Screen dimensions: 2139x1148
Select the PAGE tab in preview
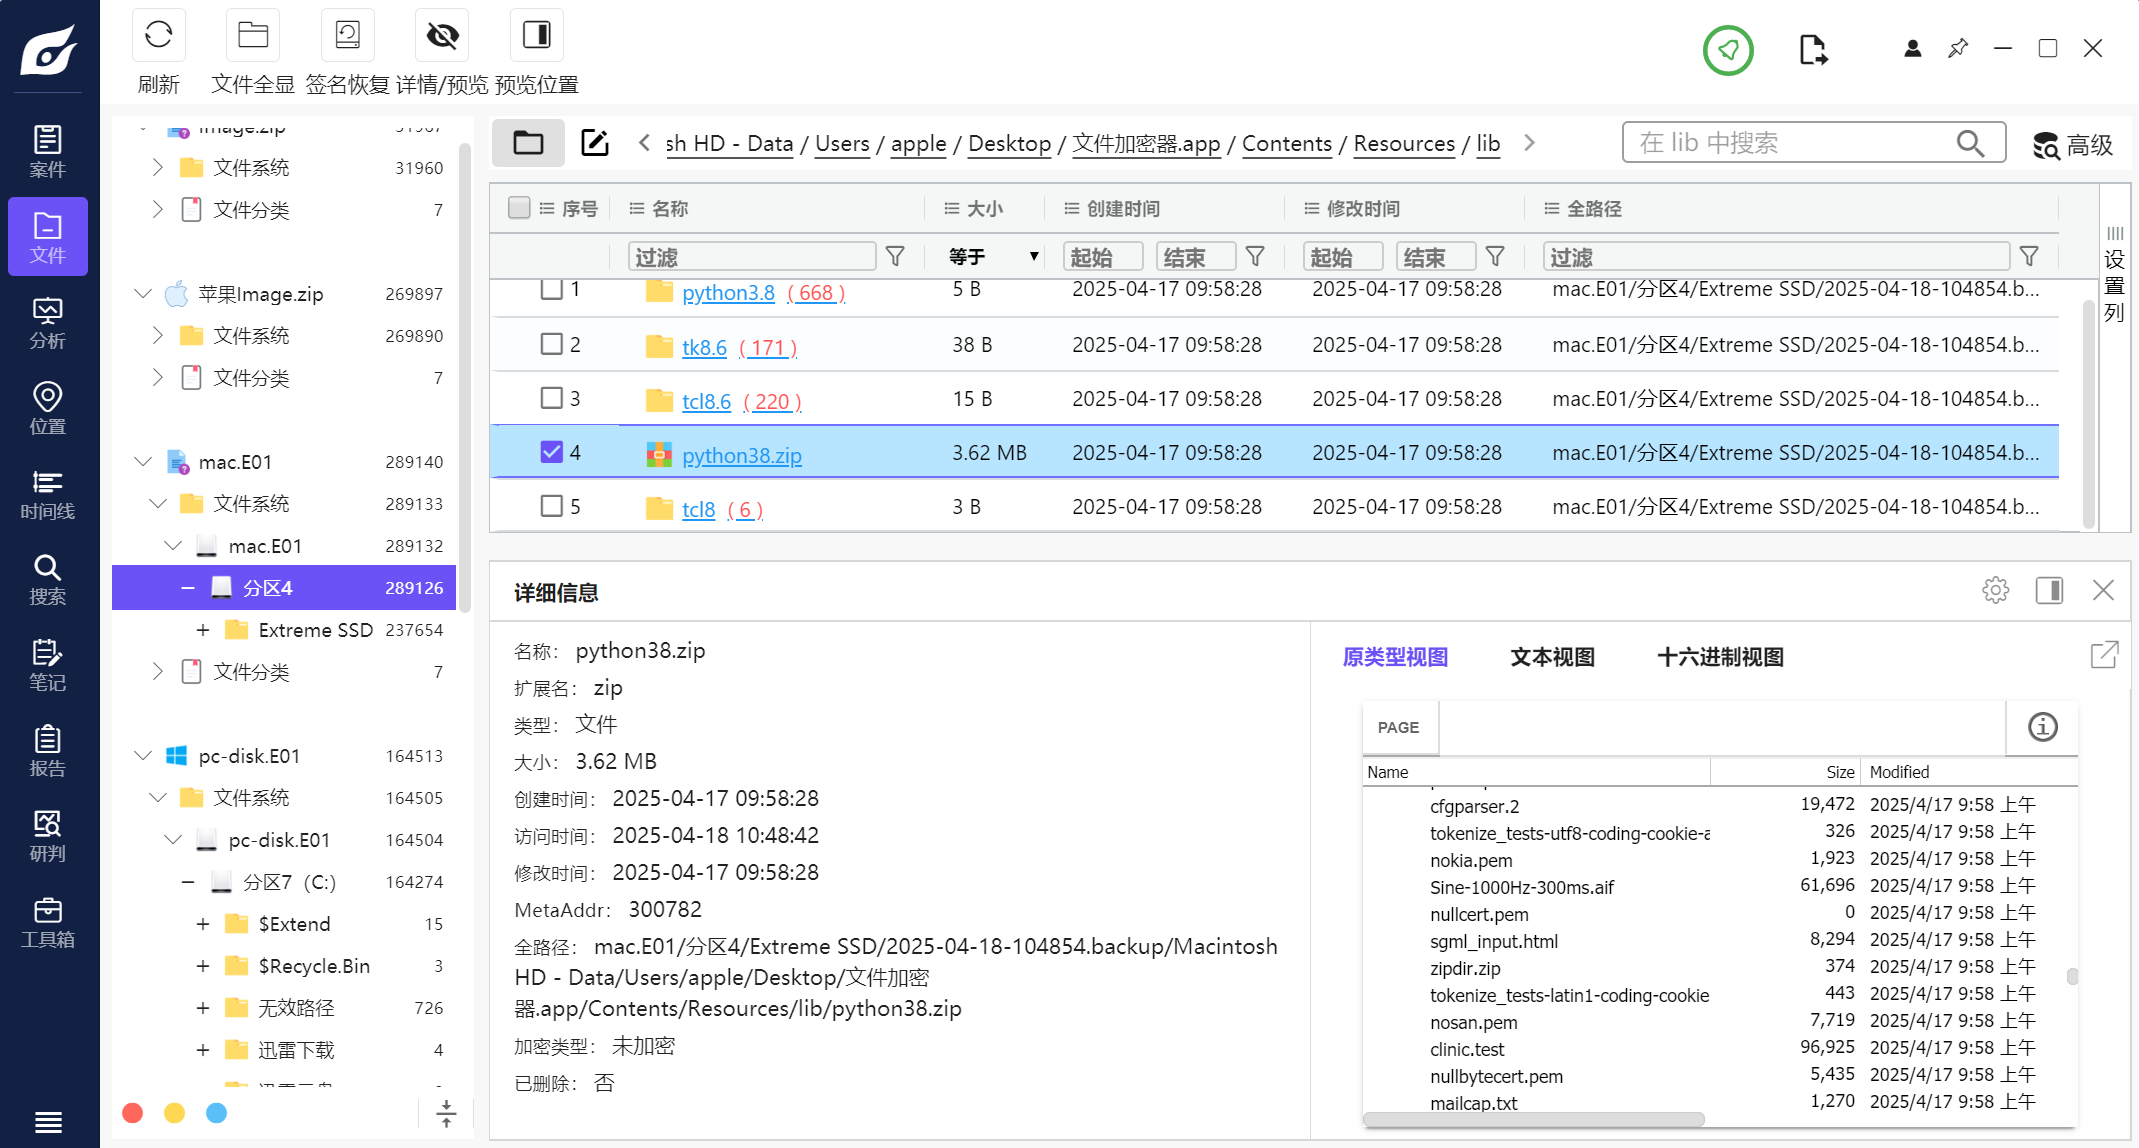(1399, 728)
